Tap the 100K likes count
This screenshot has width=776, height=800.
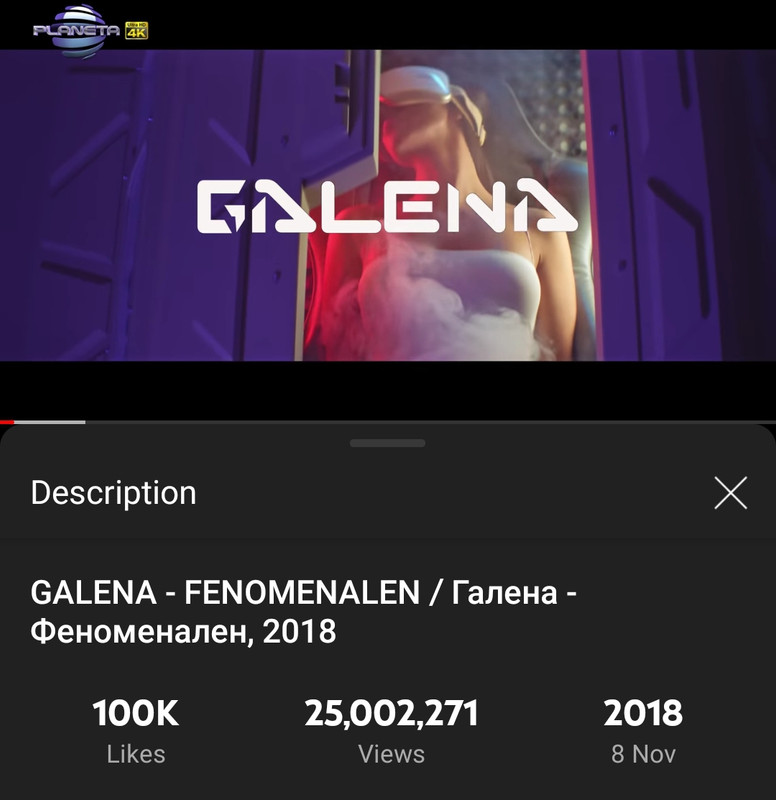coord(136,713)
